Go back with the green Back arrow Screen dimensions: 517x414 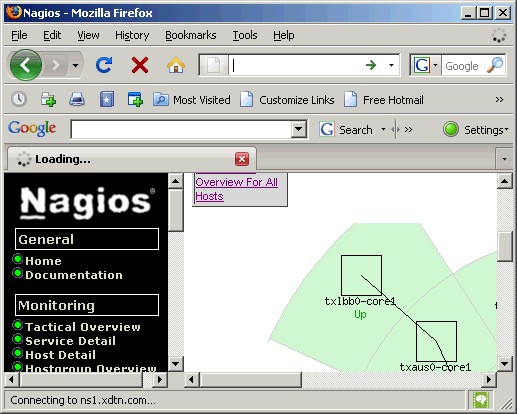[x=26, y=65]
